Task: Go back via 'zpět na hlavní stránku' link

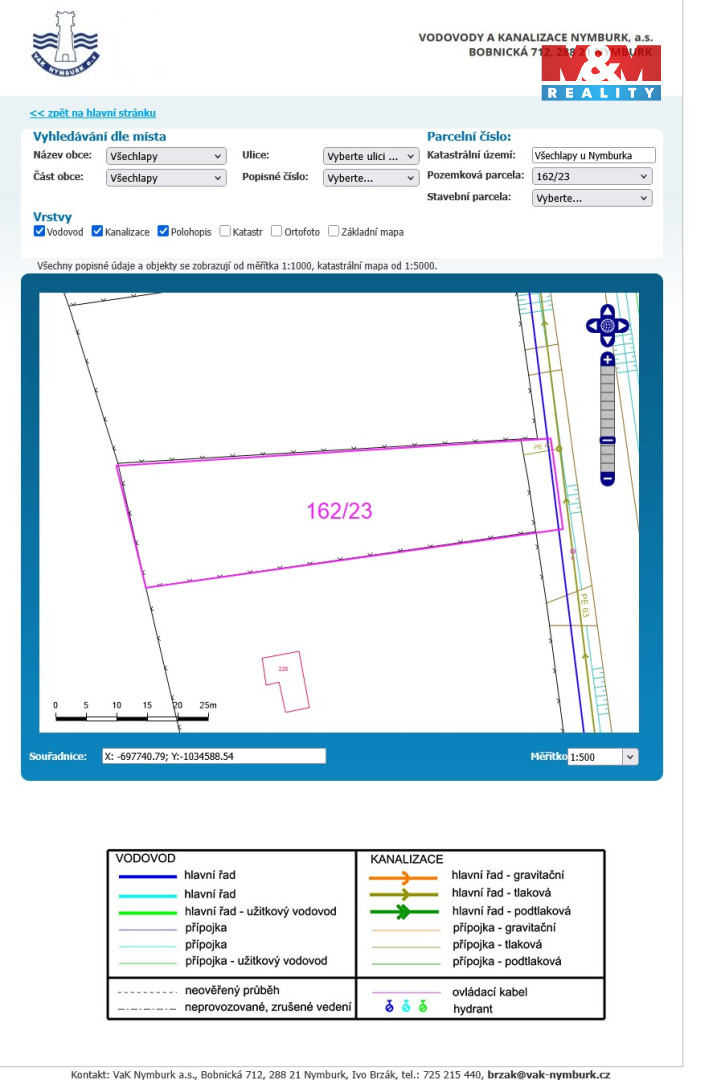Action: click(93, 114)
